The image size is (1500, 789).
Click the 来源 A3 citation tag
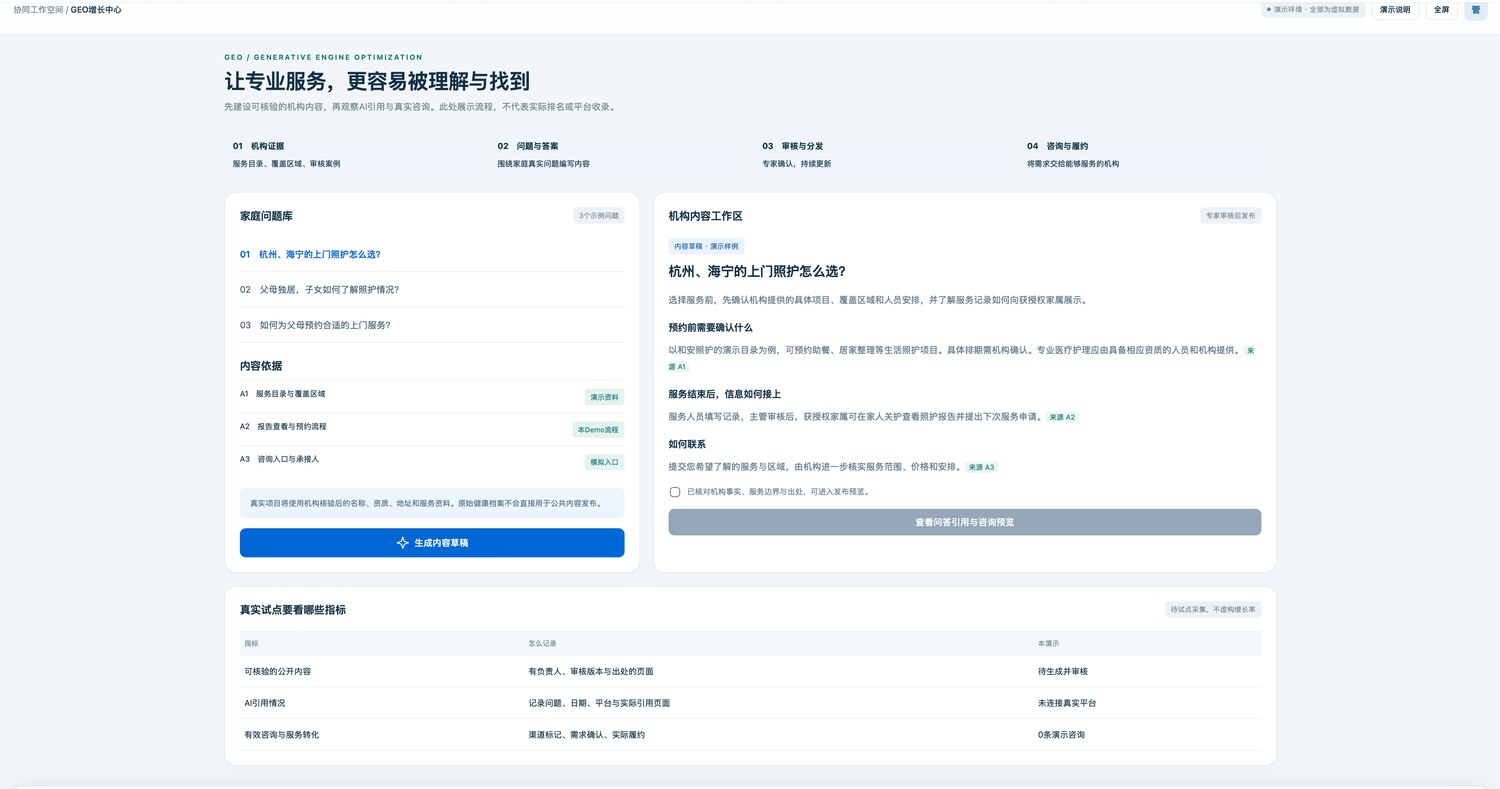pos(982,467)
